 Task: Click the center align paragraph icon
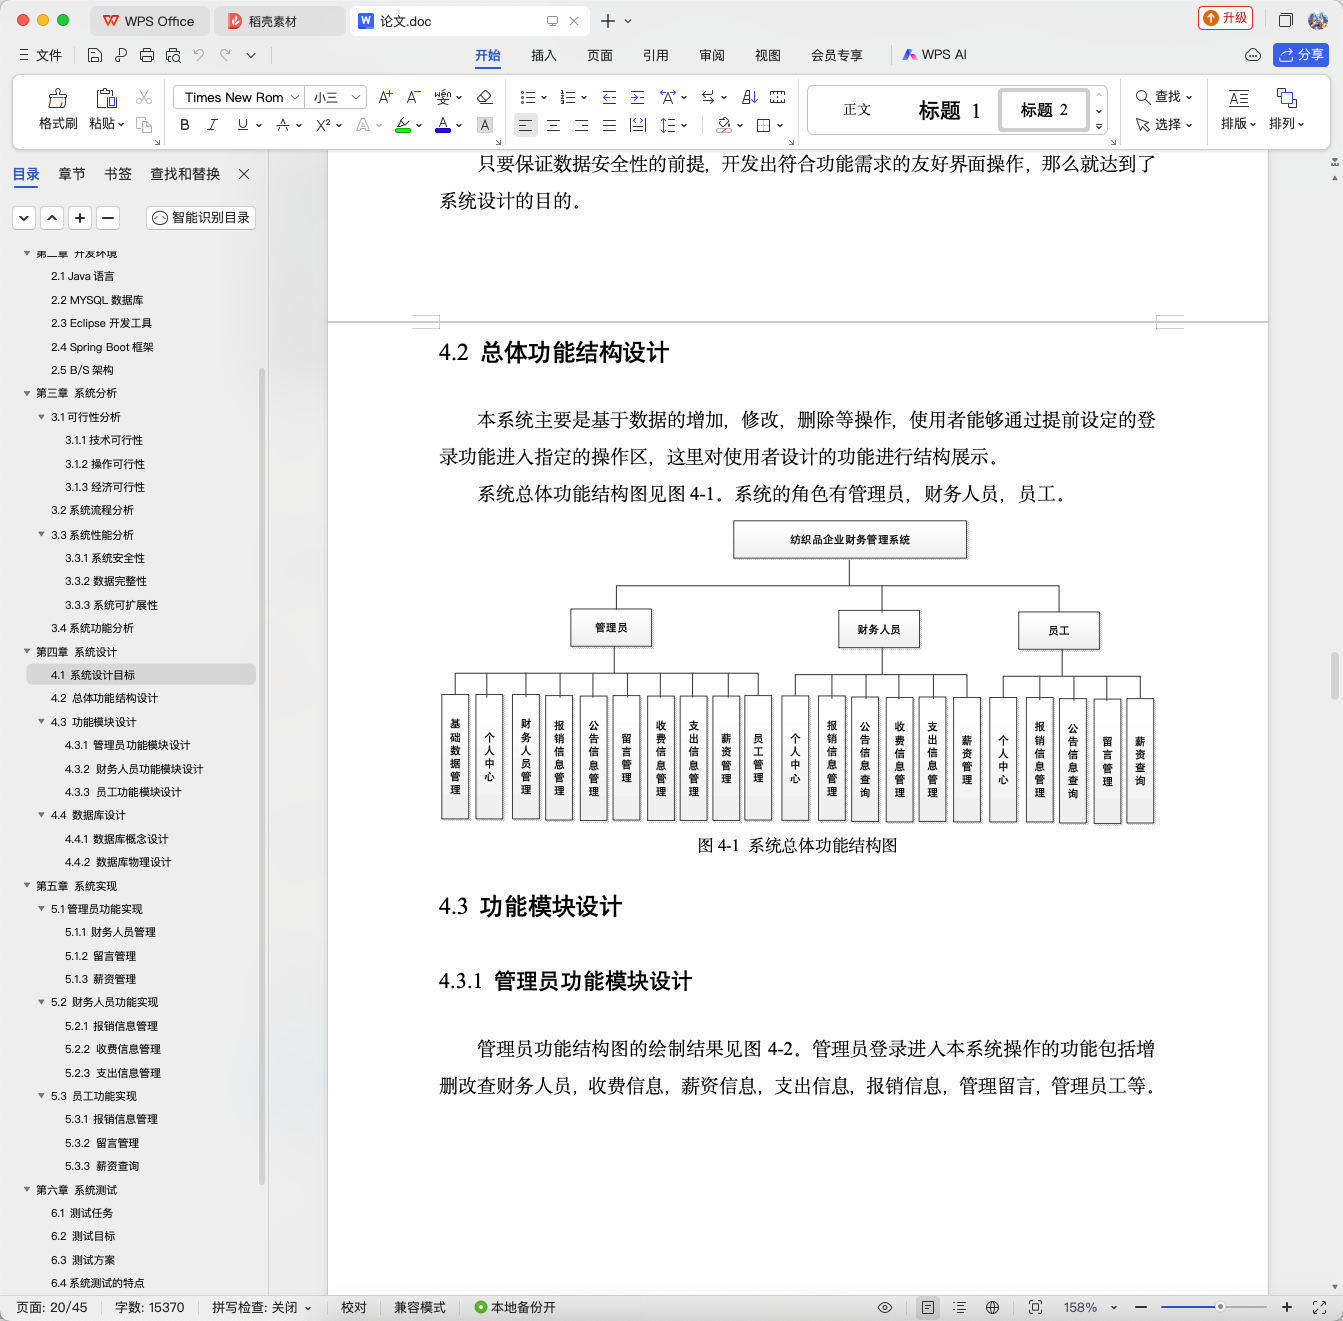(553, 125)
